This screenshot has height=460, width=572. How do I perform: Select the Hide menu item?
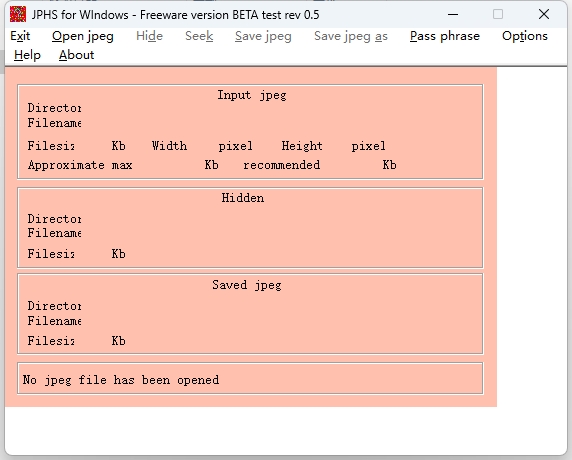point(149,36)
